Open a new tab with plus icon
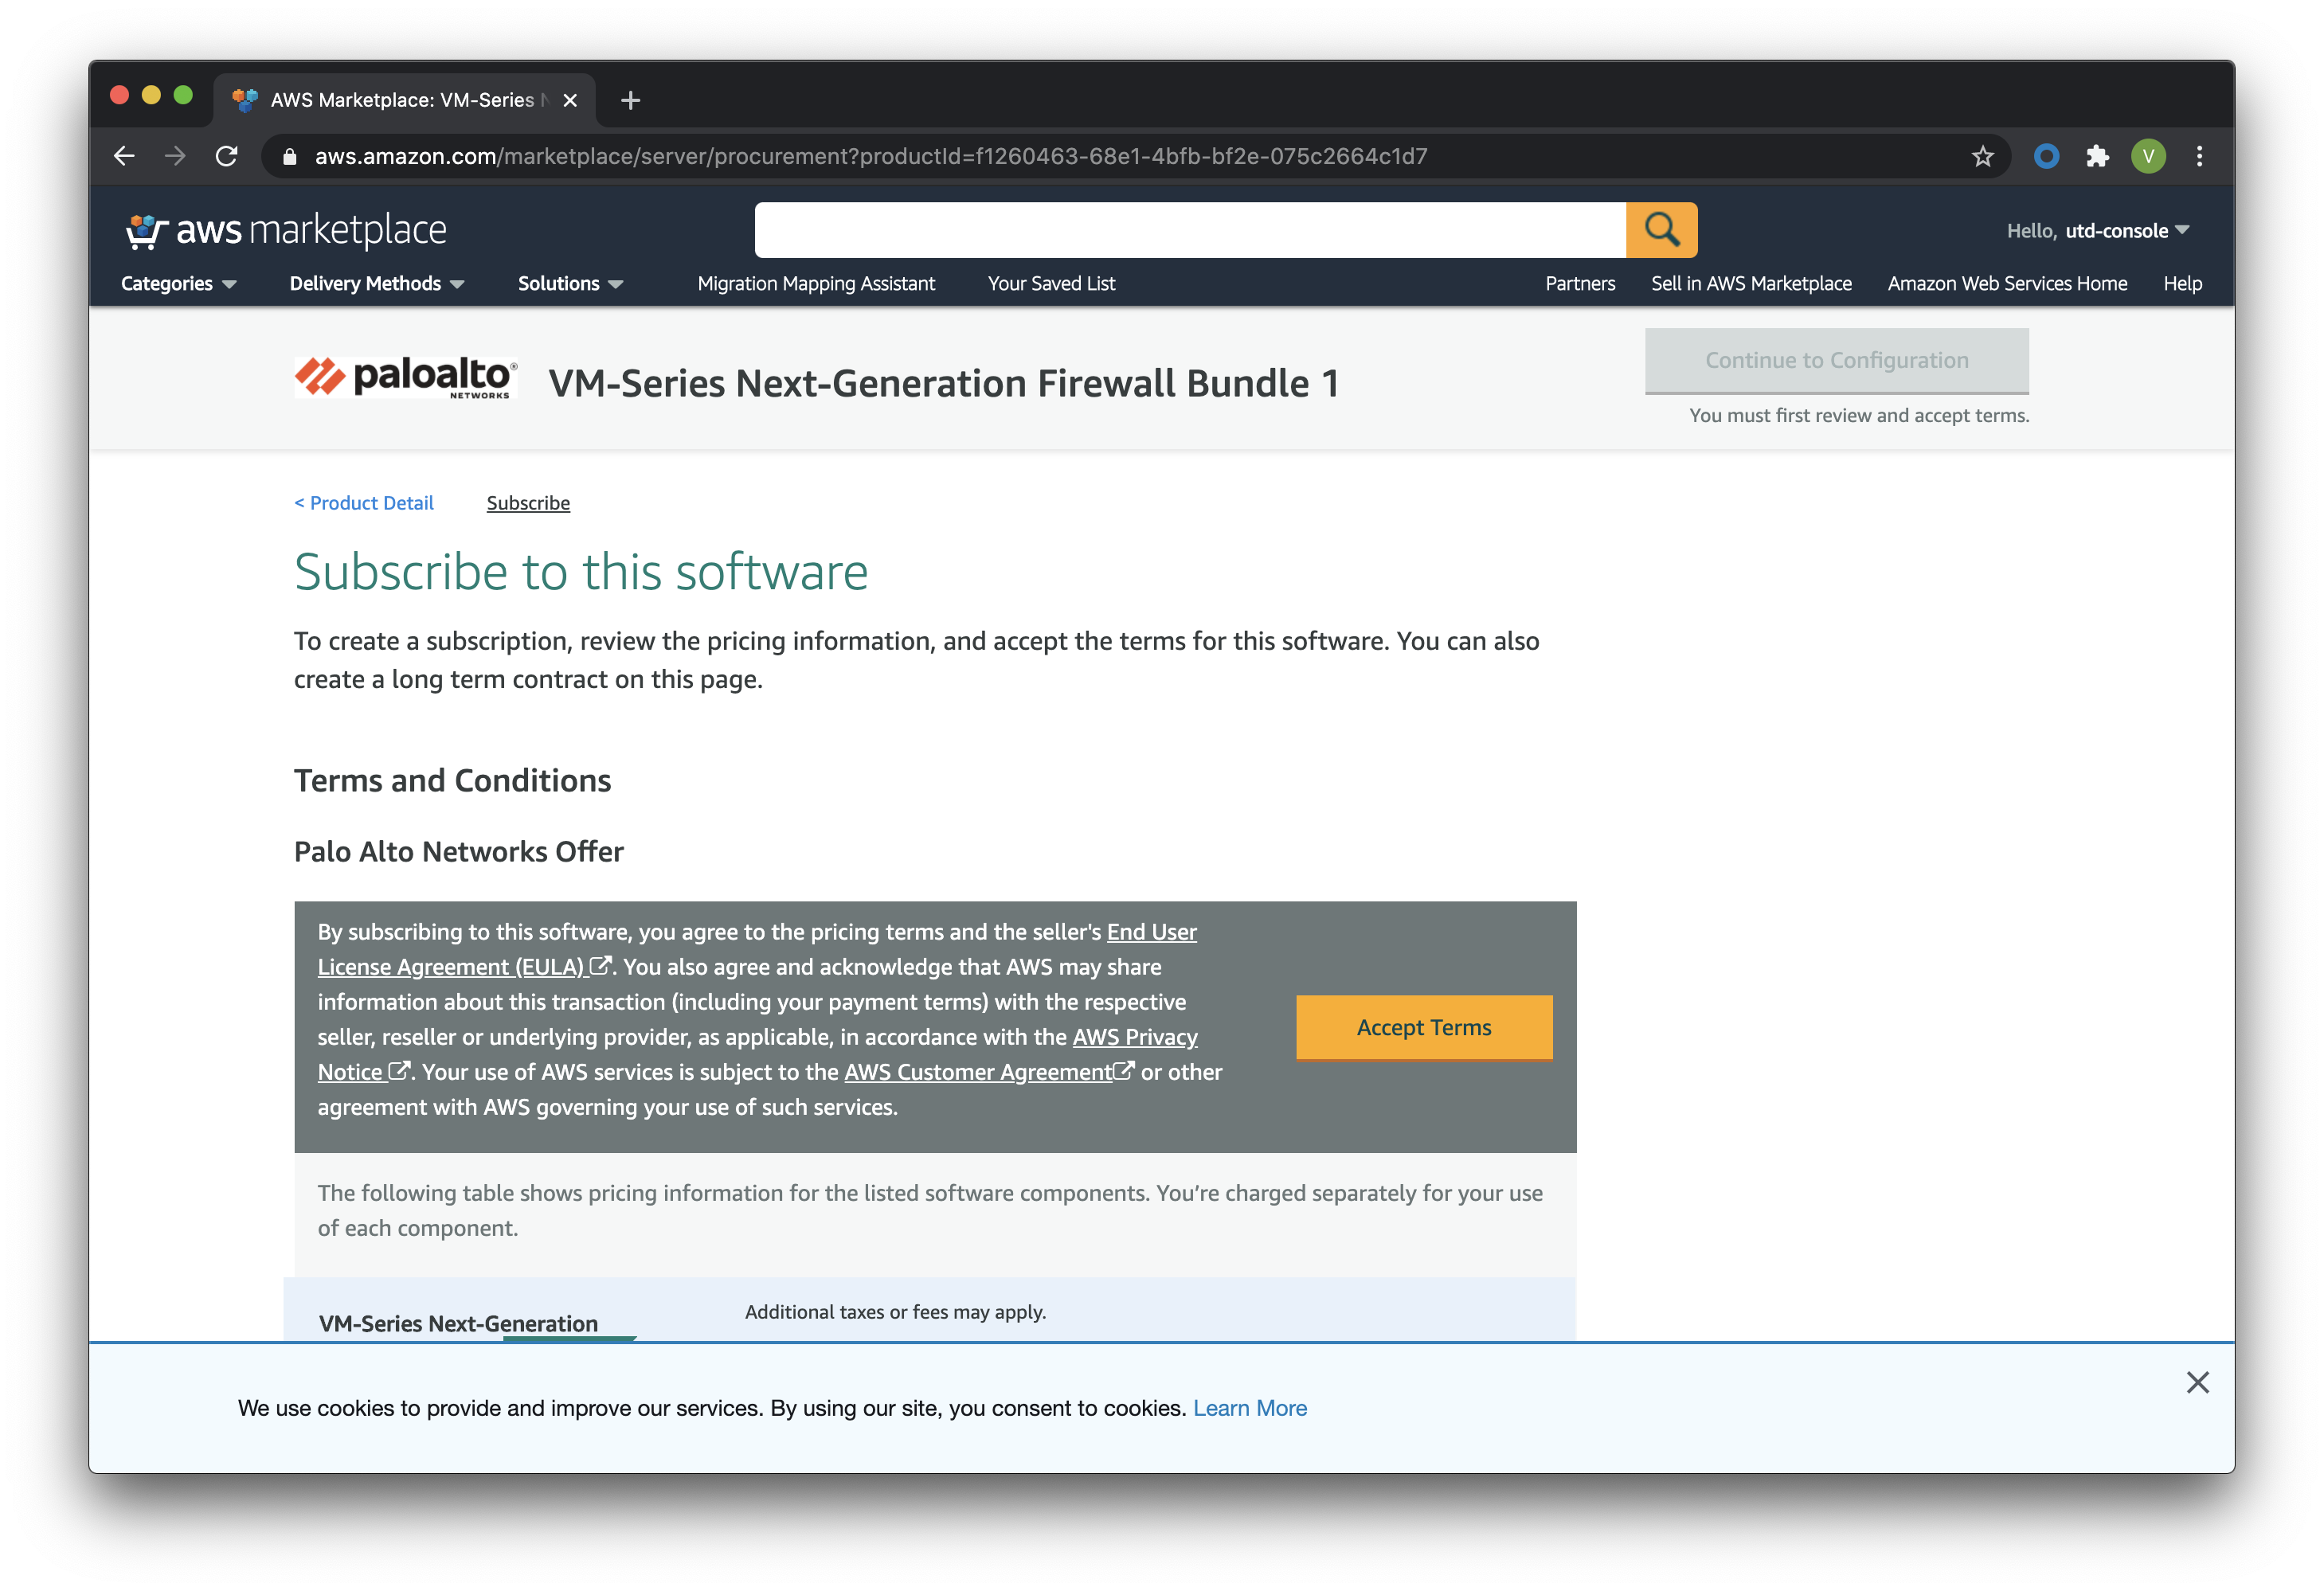 point(630,100)
